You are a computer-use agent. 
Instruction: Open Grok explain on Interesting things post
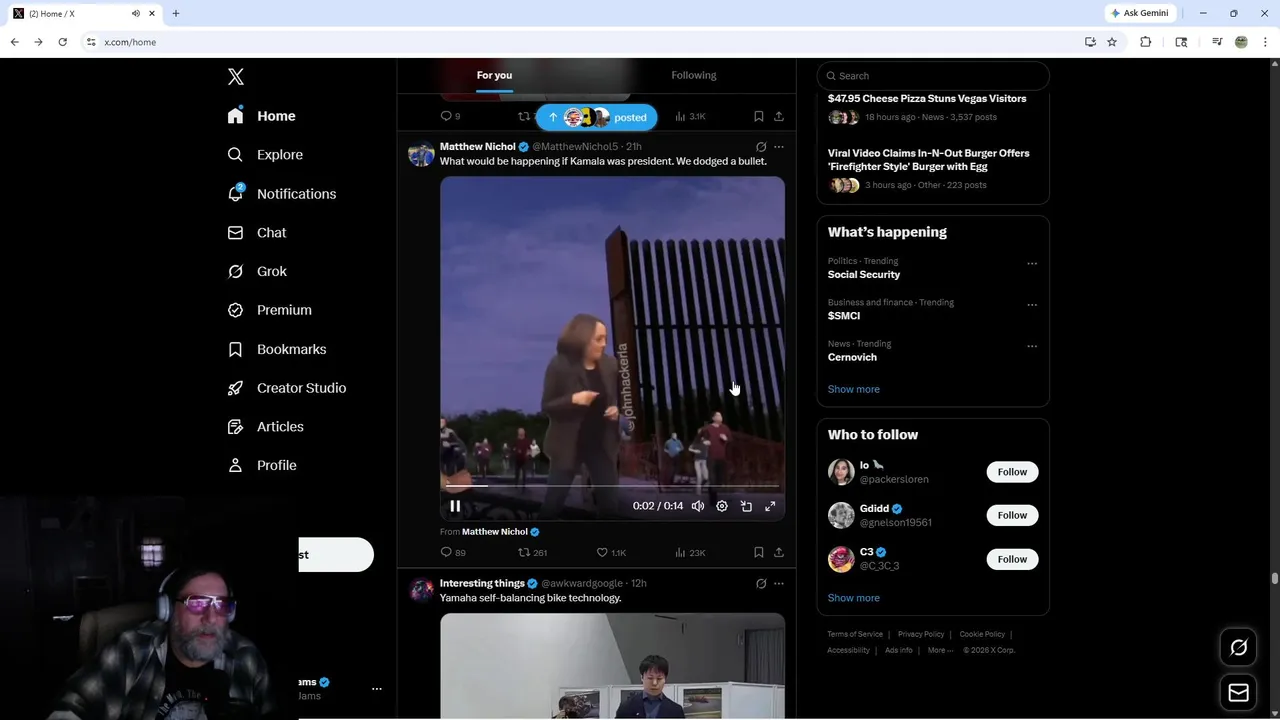point(761,584)
